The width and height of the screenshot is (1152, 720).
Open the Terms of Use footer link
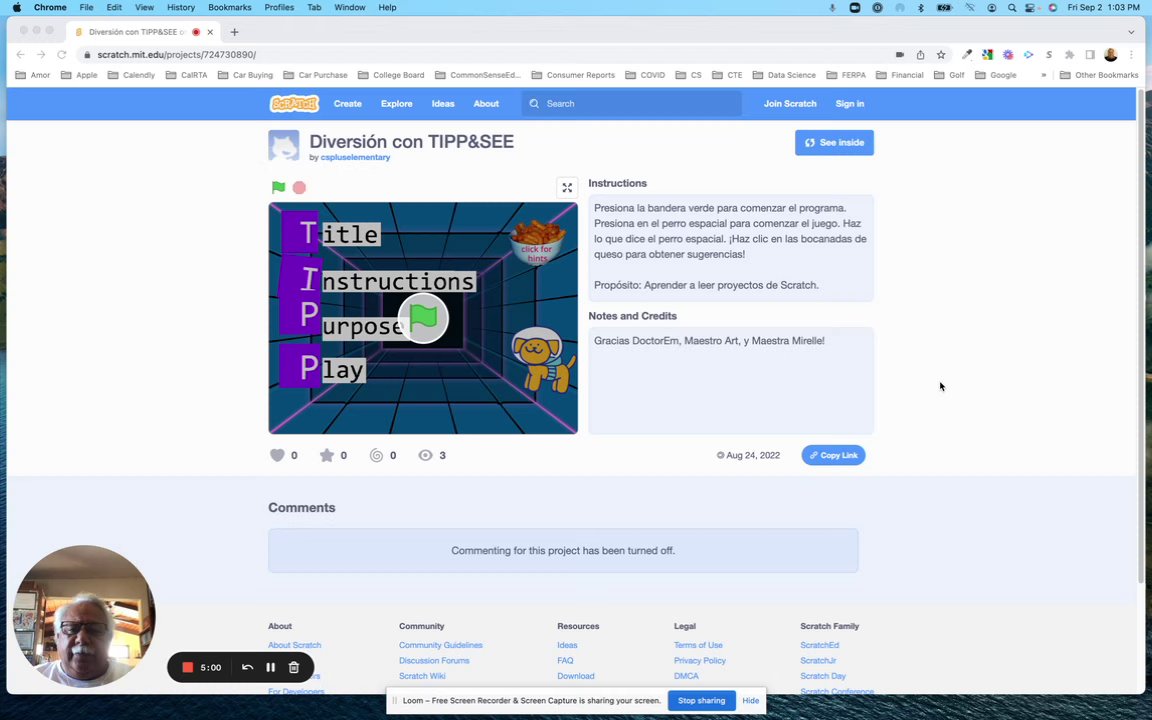[x=698, y=645]
